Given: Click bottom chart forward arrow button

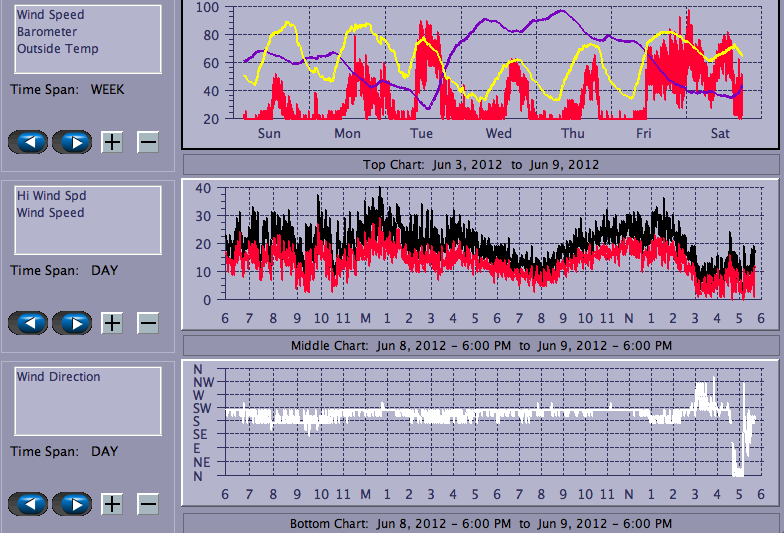Looking at the screenshot, I should click(72, 504).
